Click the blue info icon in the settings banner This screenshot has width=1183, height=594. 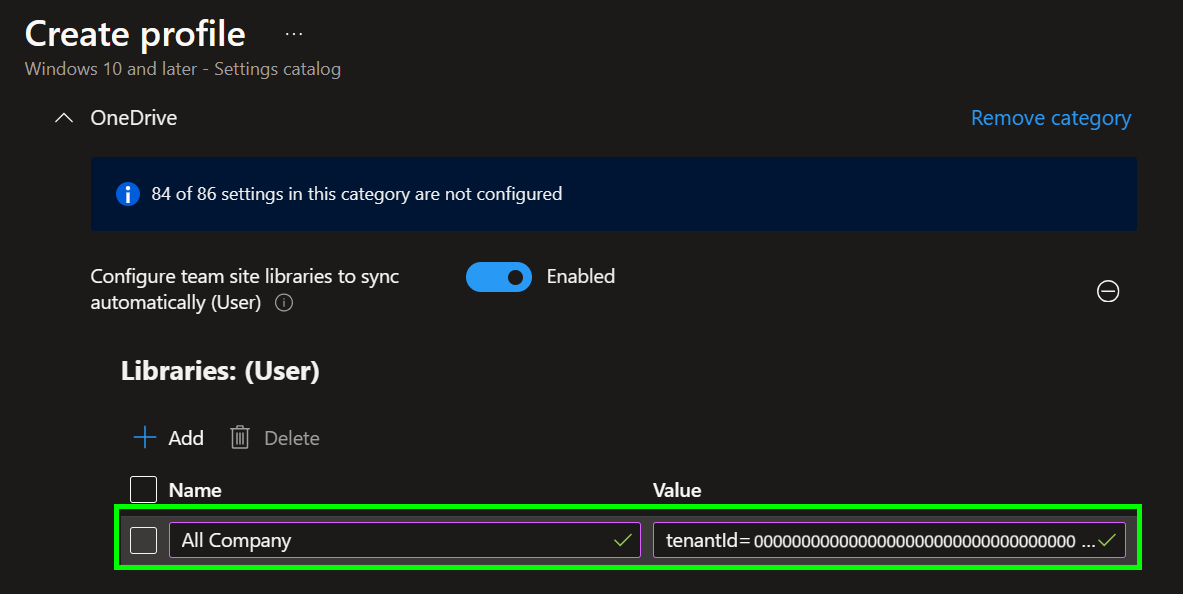point(127,194)
